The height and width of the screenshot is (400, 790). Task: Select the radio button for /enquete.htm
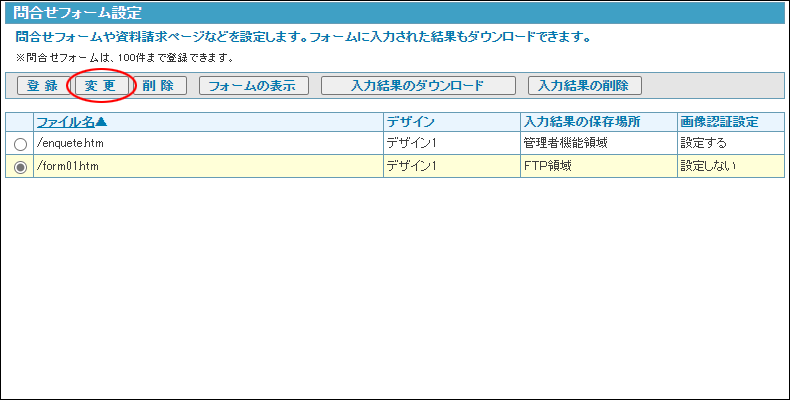[20, 144]
